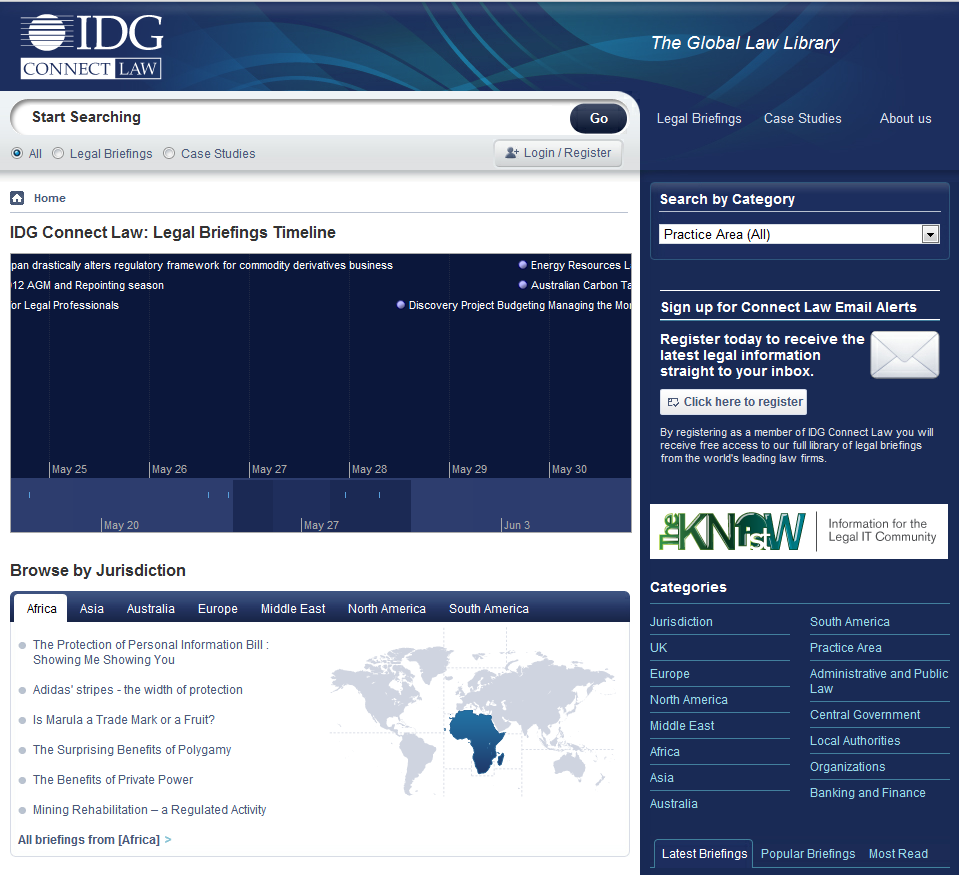Open the About us menu item
959x875 pixels.
coord(905,119)
